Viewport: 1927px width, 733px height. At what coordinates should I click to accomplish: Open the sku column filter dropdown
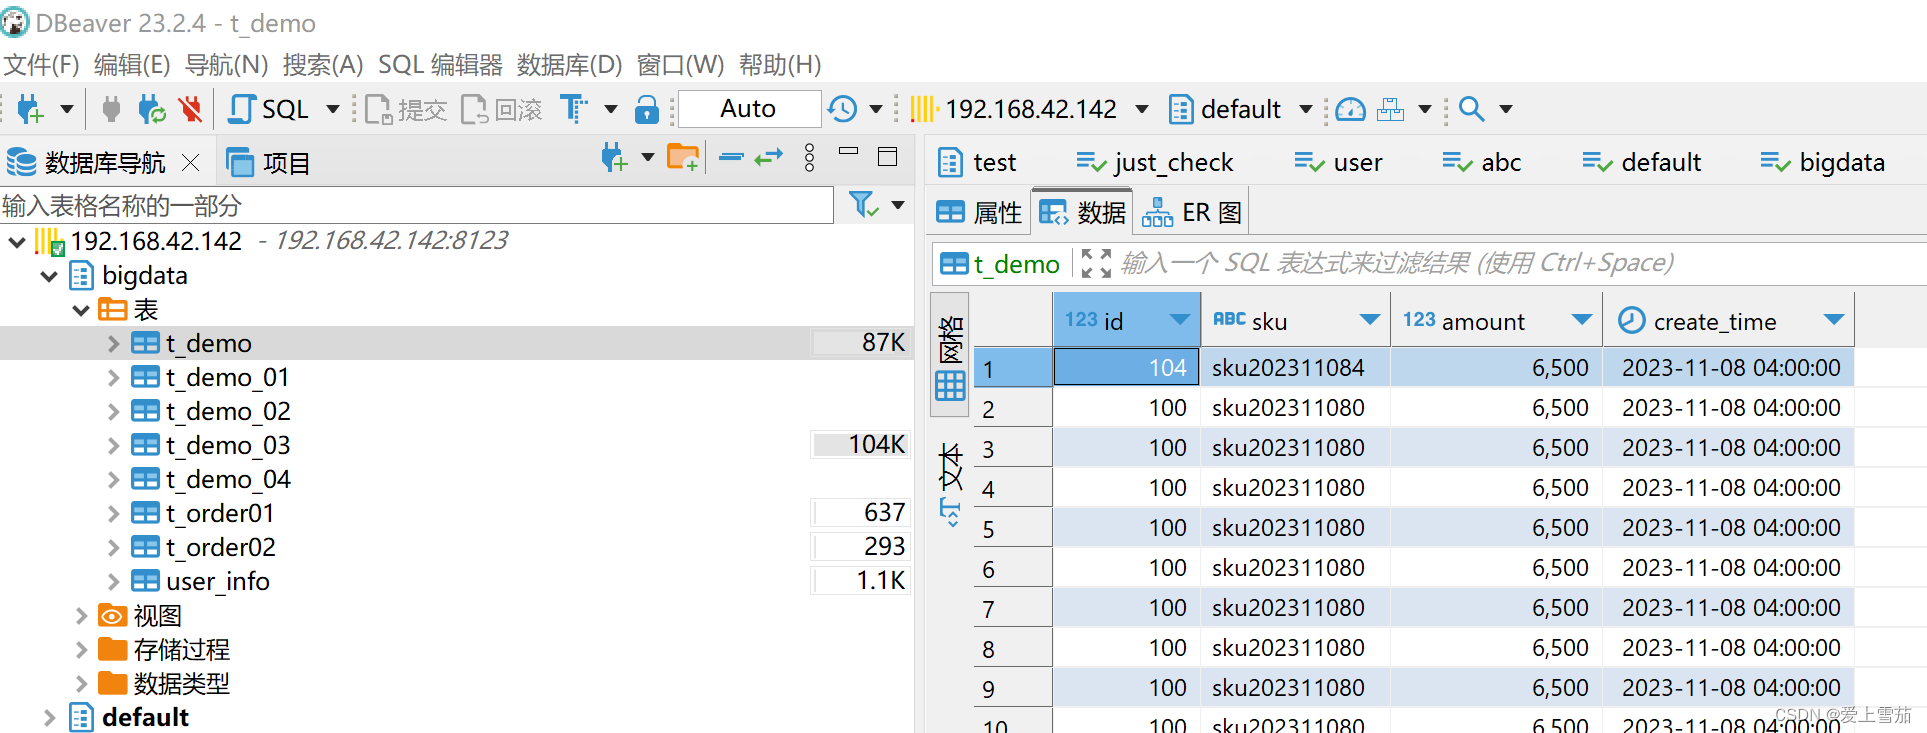(x=1369, y=320)
